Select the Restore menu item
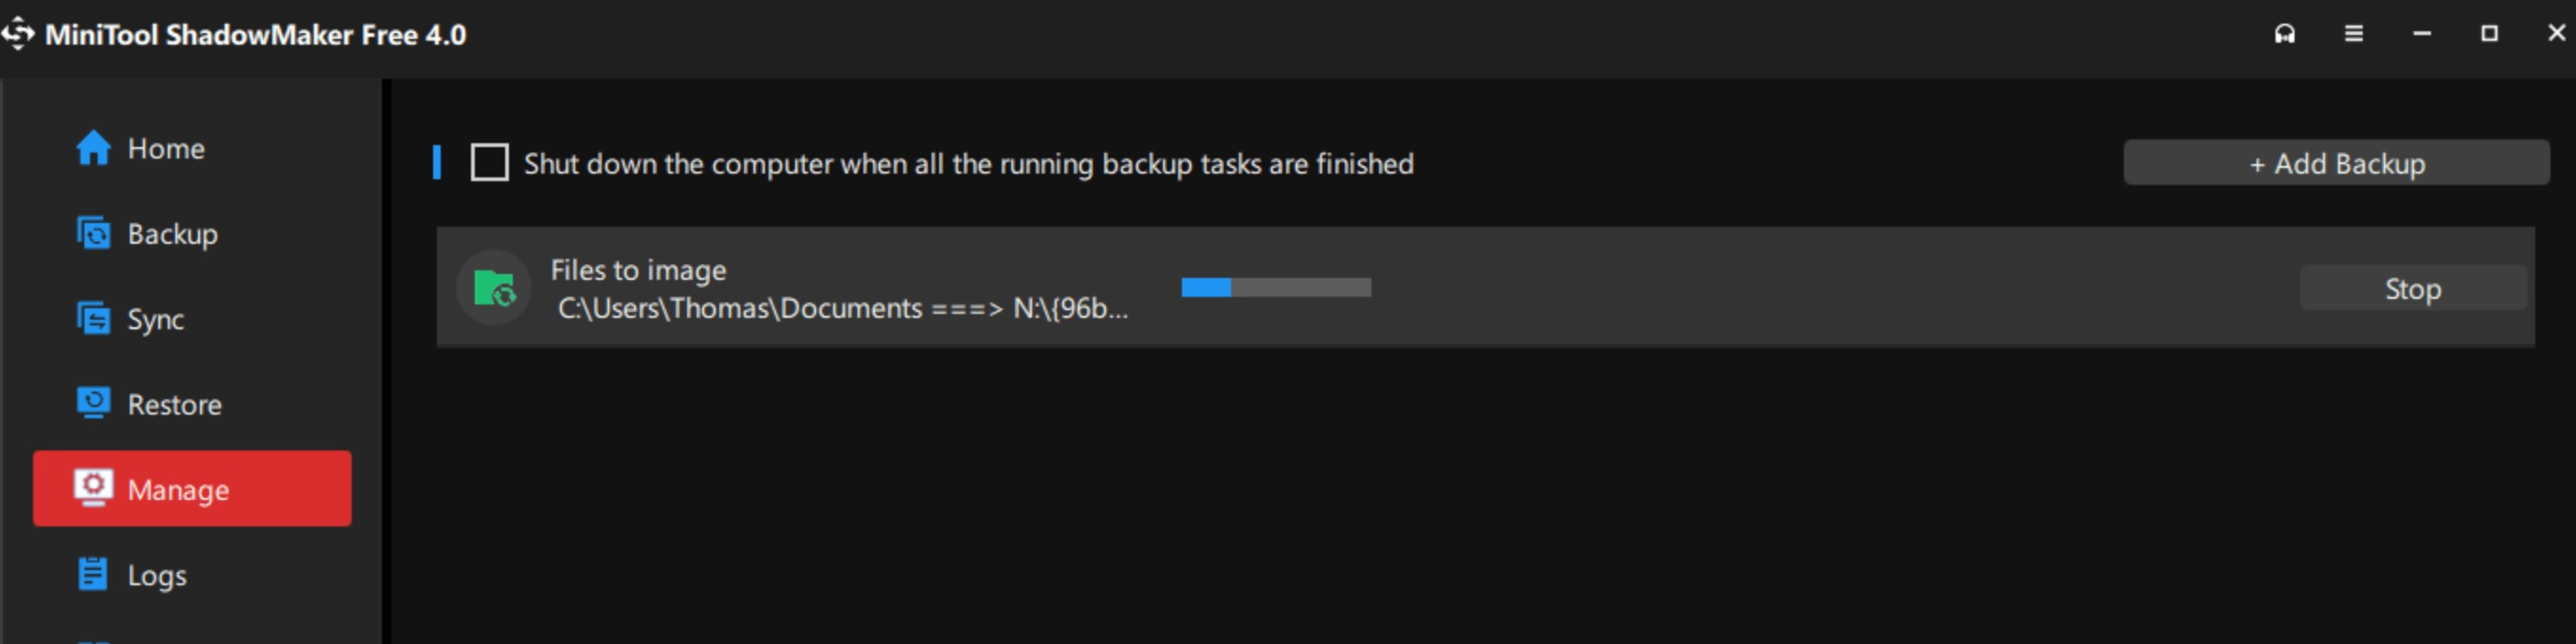 [174, 405]
